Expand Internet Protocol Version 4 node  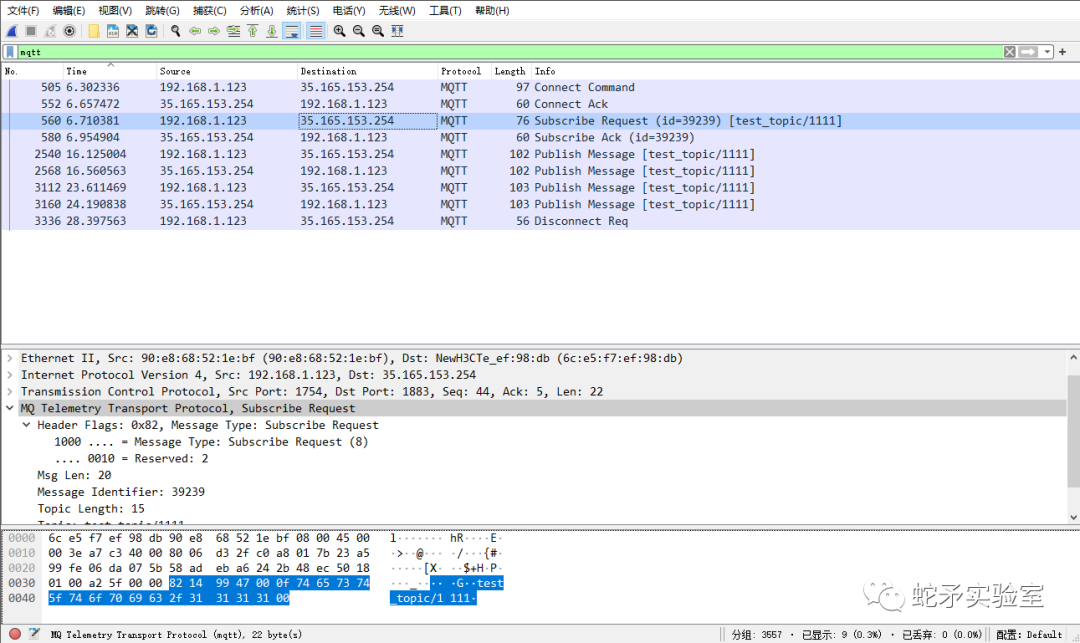coord(10,375)
